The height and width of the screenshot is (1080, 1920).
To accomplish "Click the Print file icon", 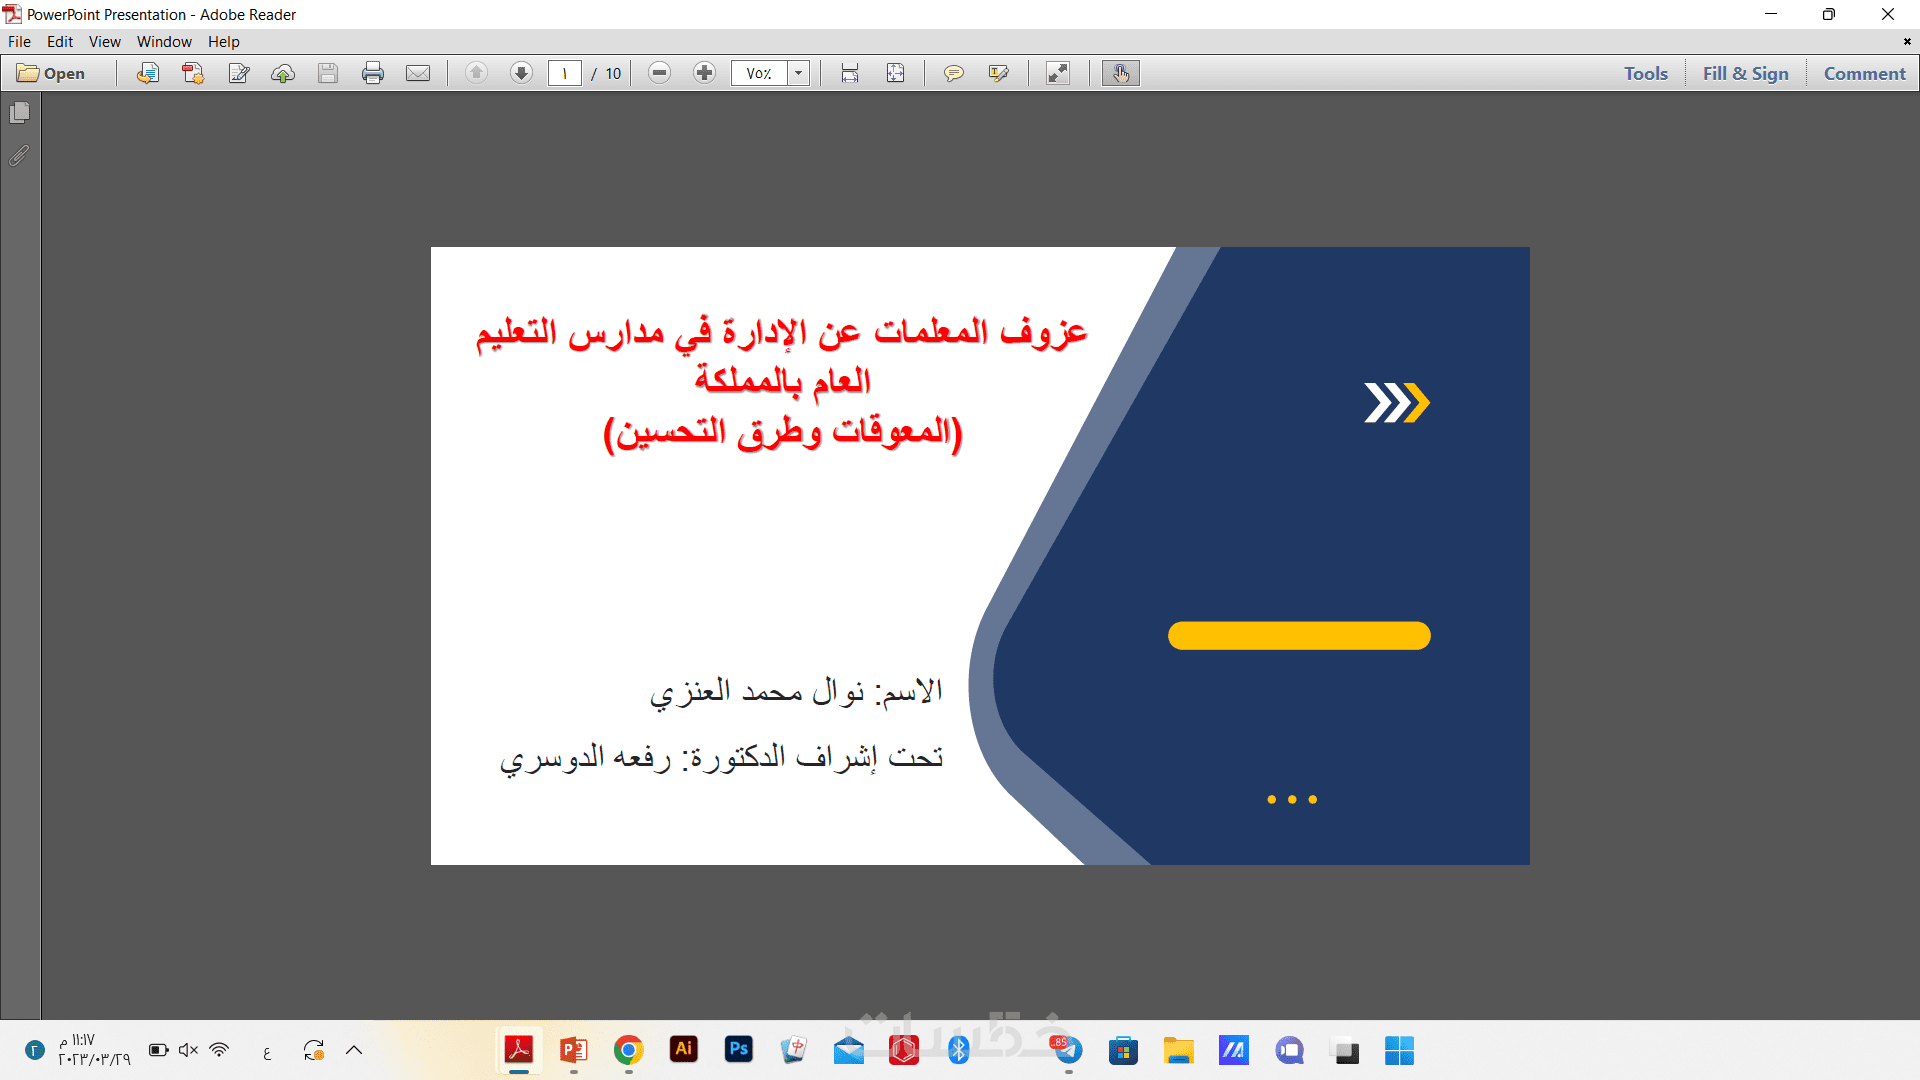I will pos(373,73).
